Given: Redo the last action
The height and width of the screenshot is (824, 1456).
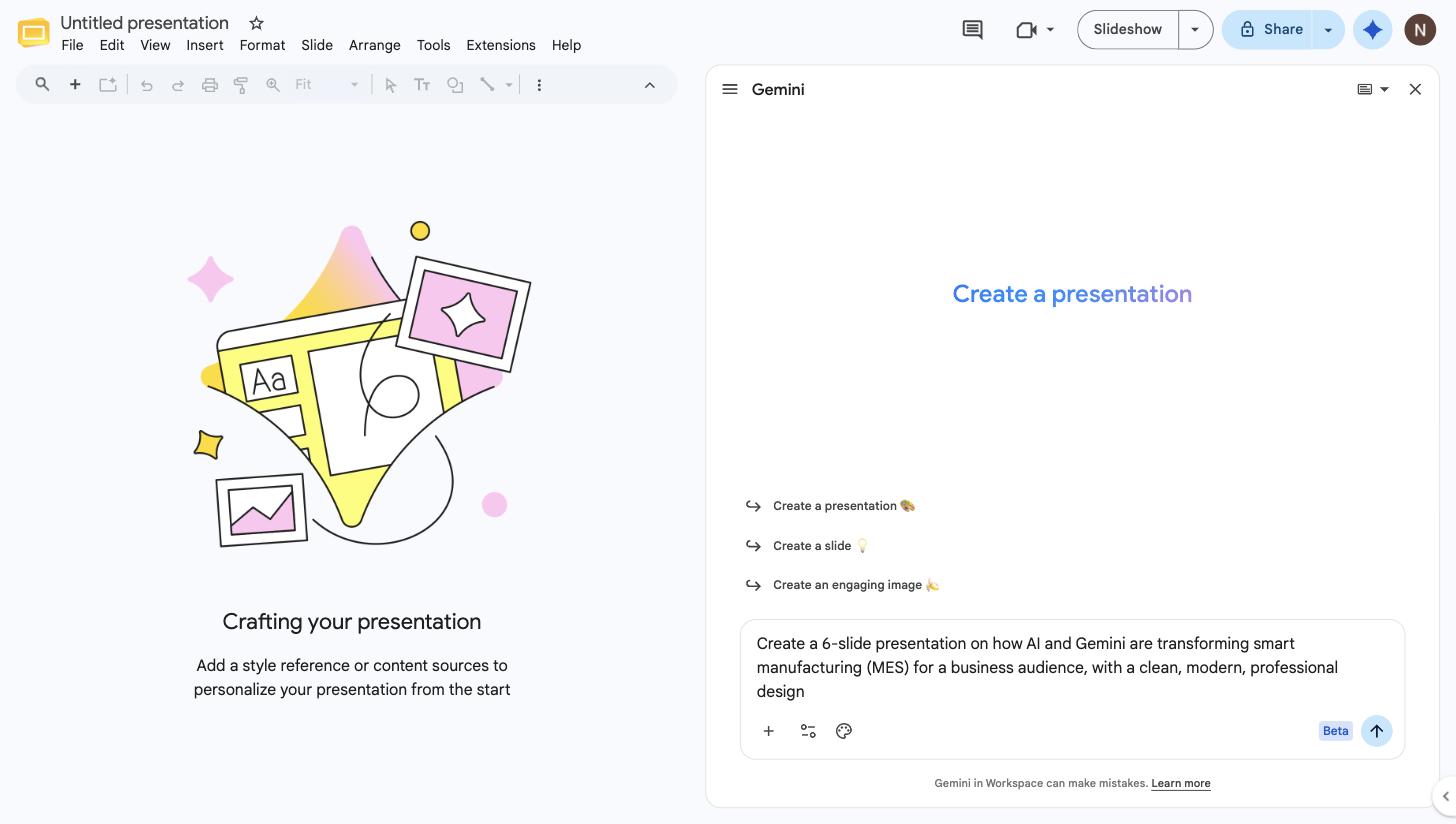Looking at the screenshot, I should tap(178, 85).
